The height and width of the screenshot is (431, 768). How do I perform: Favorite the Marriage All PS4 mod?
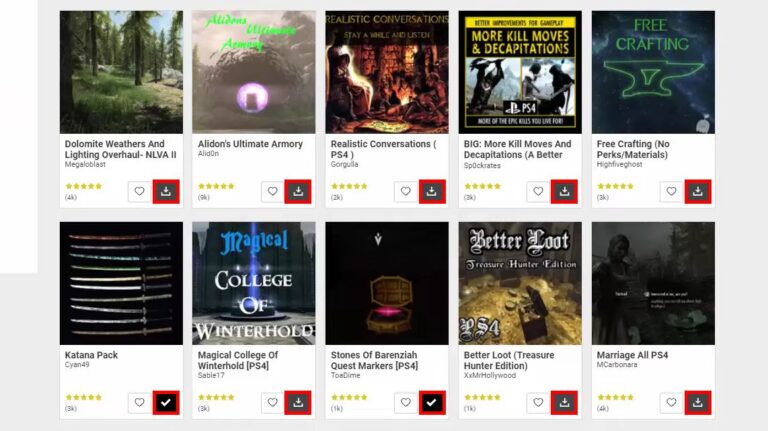tap(671, 403)
